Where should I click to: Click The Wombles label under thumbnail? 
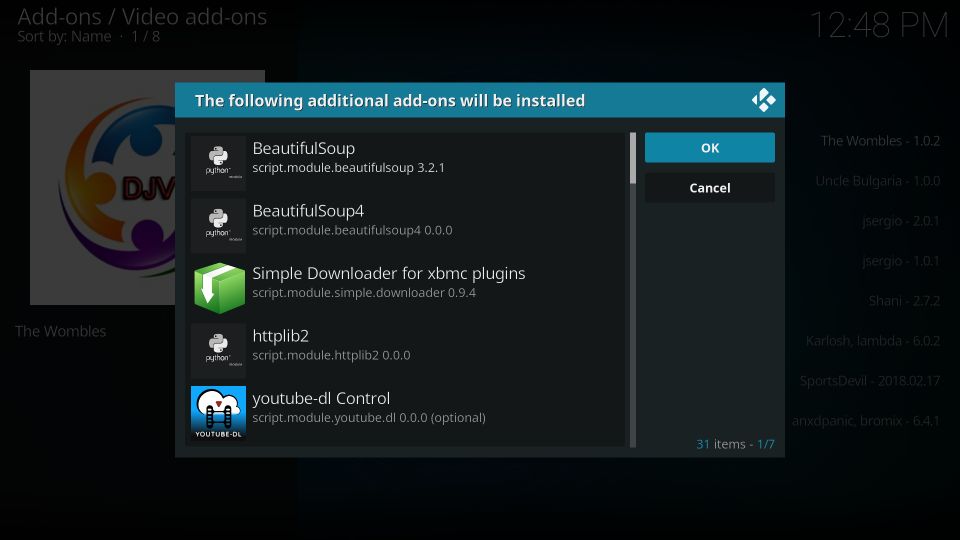click(x=61, y=331)
